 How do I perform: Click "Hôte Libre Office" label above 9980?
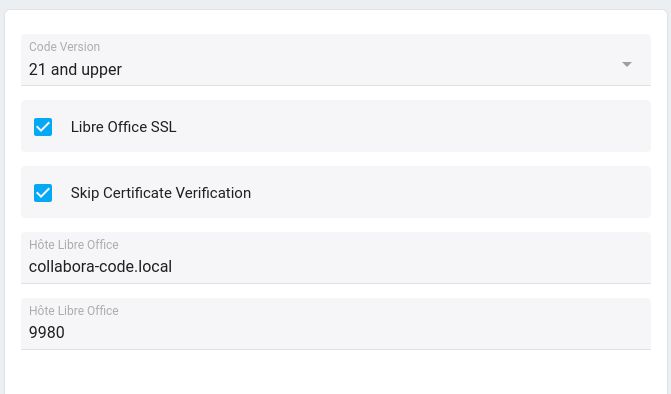tap(74, 311)
